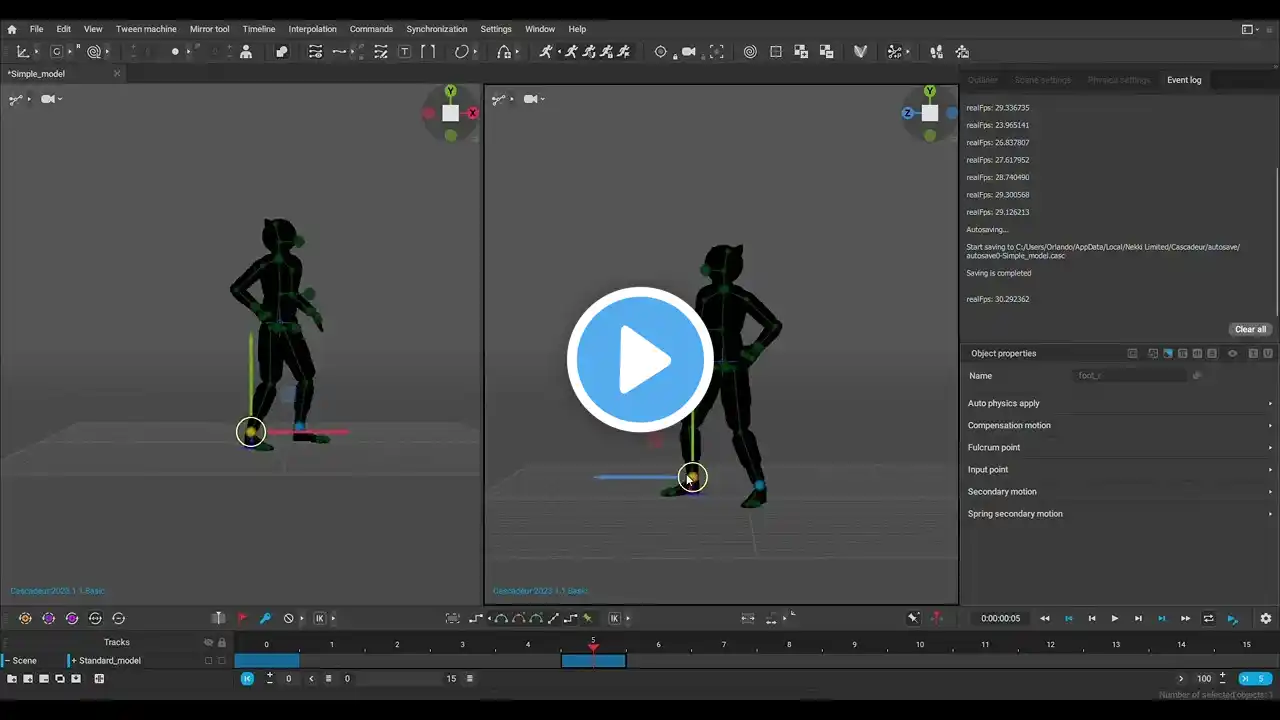
Task: Toggle lock checkbox for Standard_model track
Action: pyautogui.click(x=222, y=661)
